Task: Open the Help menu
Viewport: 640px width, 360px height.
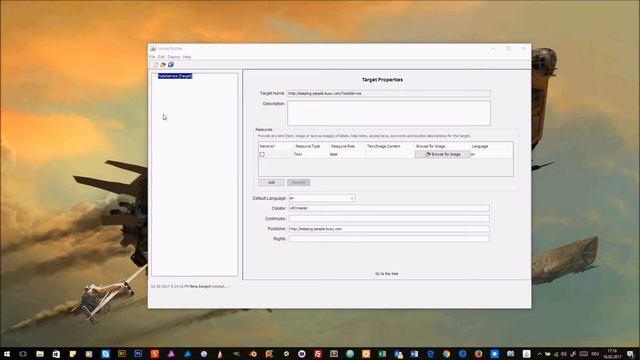Action: [187, 57]
